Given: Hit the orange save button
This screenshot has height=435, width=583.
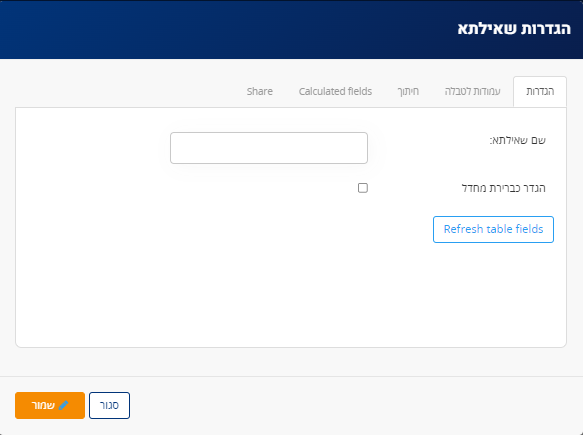Looking at the screenshot, I should pos(50,405).
